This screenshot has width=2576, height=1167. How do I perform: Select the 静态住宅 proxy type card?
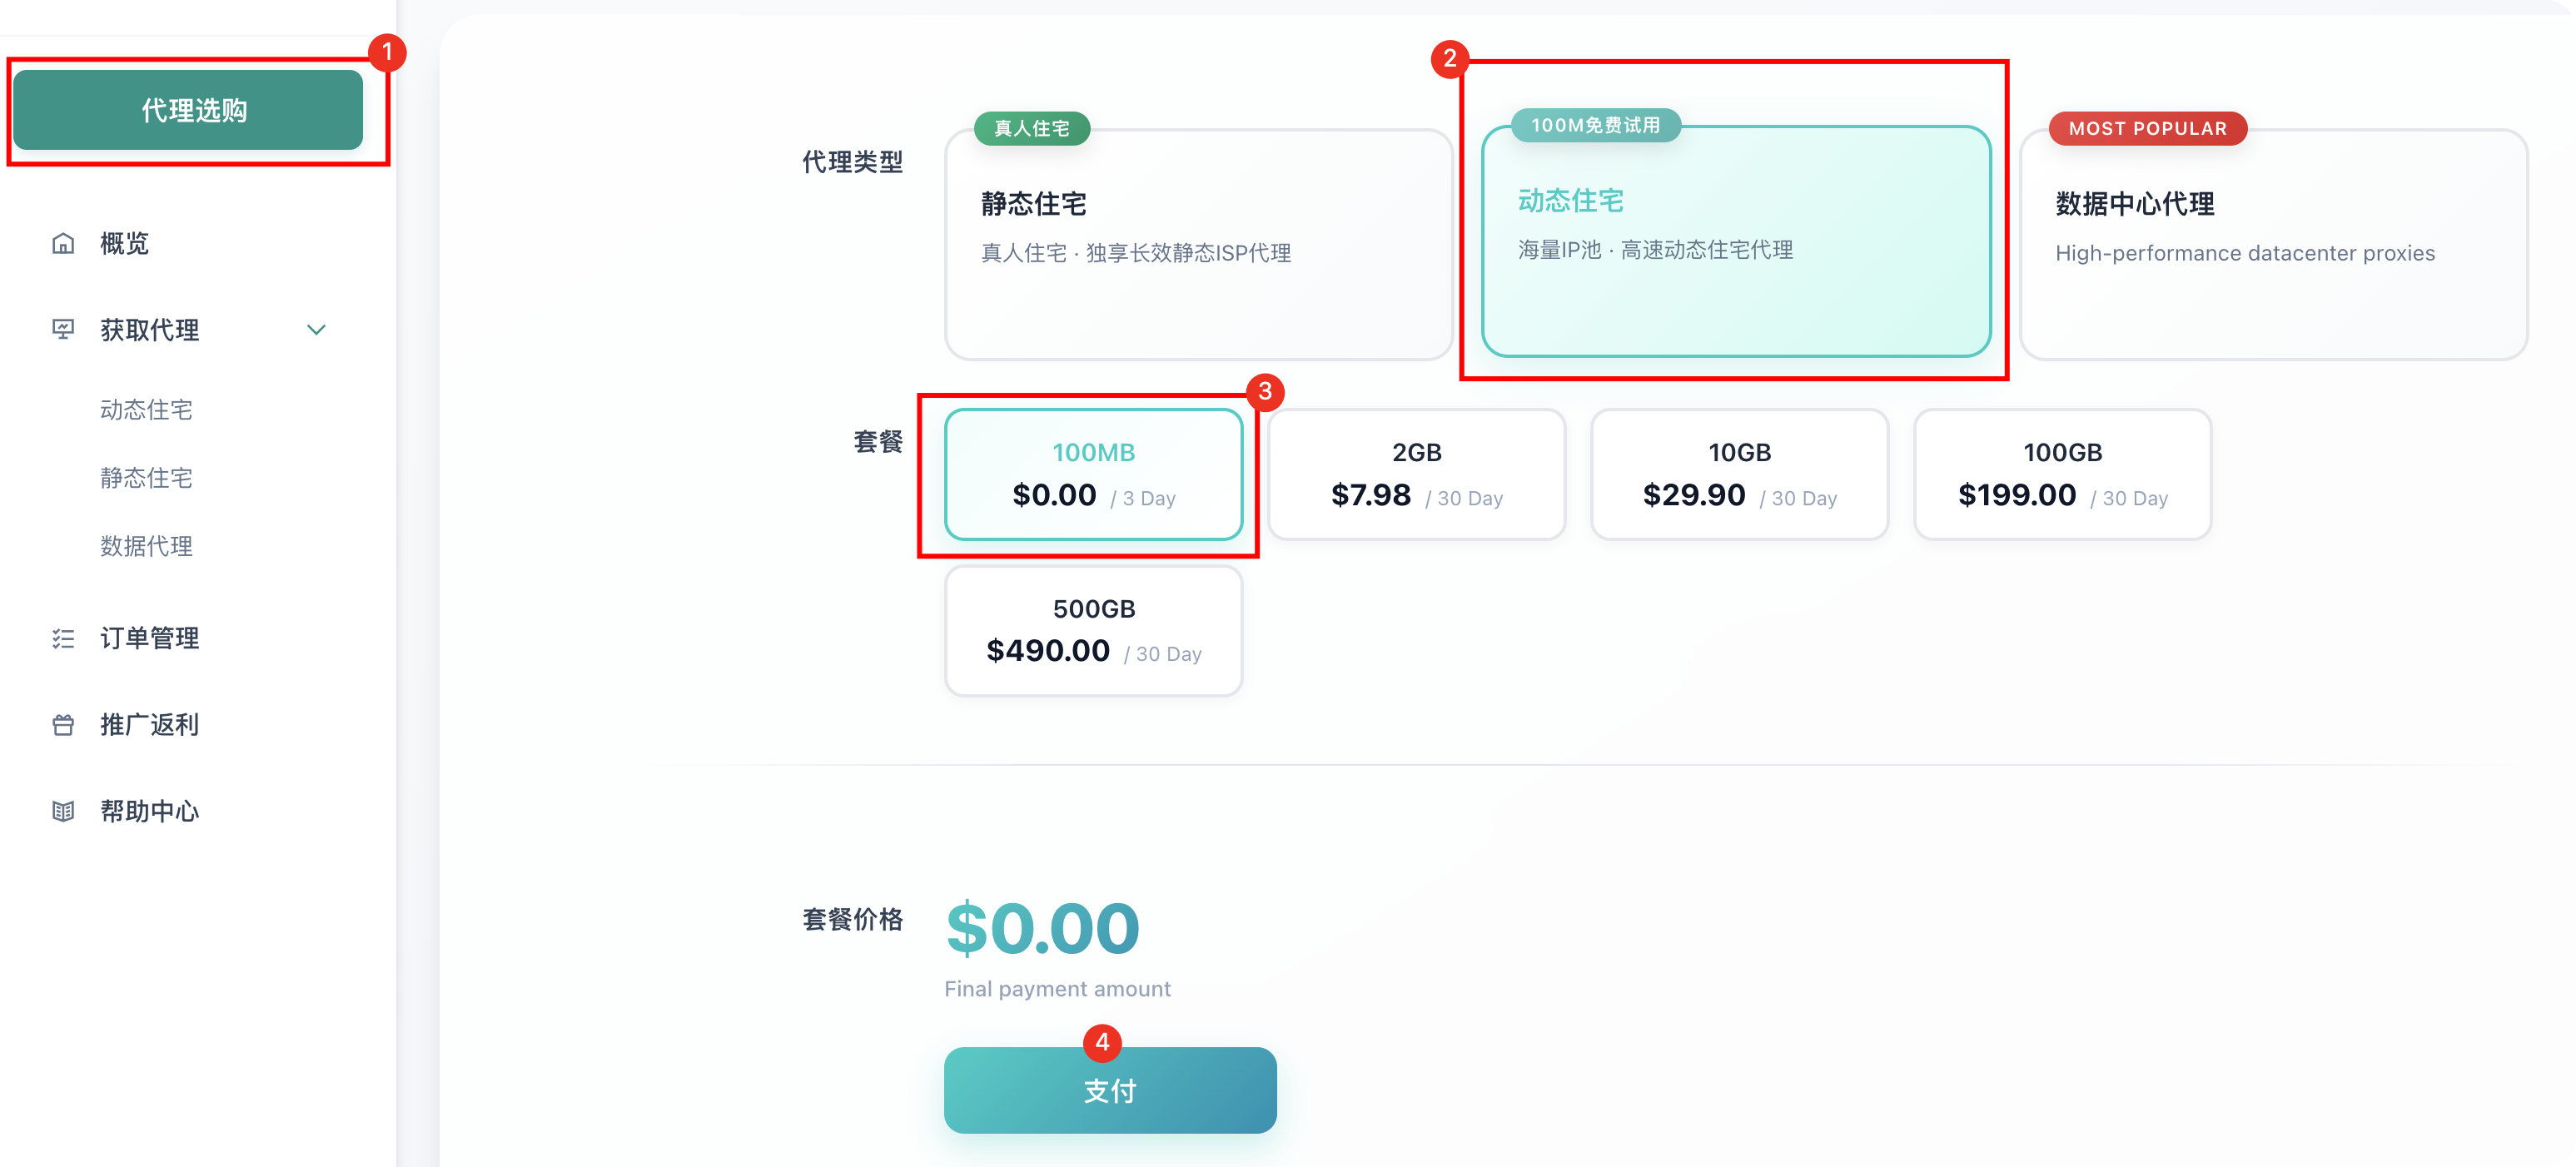click(x=1197, y=244)
